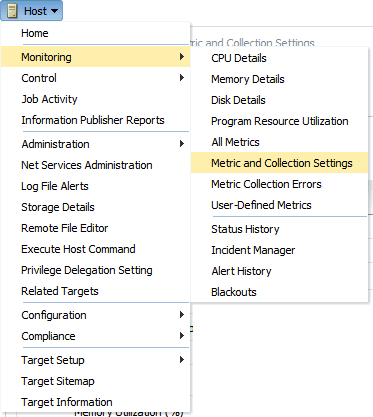Expand the Administration submenu arrow
The width and height of the screenshot is (373, 417).
tap(182, 144)
